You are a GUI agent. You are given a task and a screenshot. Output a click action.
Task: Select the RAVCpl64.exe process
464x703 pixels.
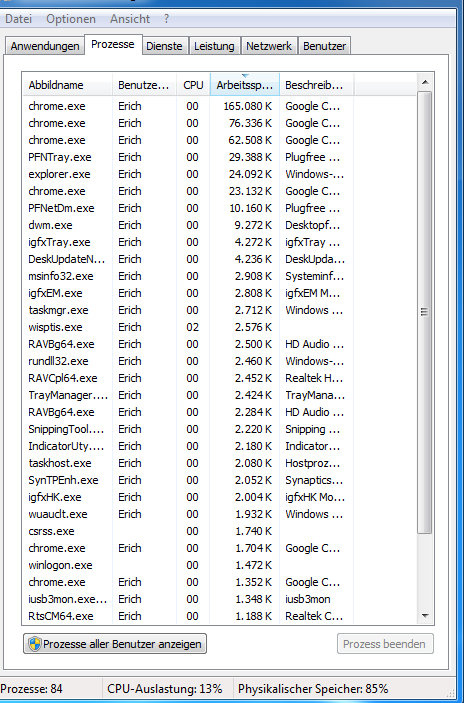pyautogui.click(x=219, y=379)
